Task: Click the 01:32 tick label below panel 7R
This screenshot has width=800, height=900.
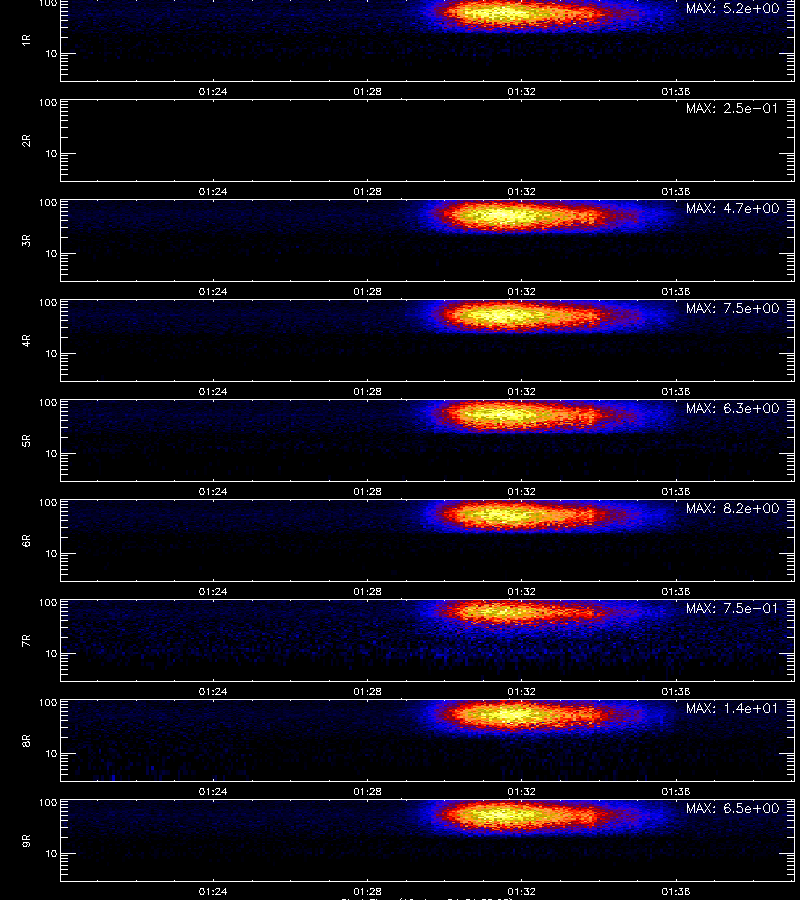Action: (x=521, y=691)
